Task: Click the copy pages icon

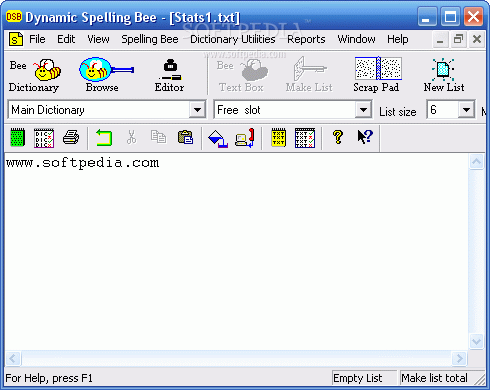Action: (158, 137)
